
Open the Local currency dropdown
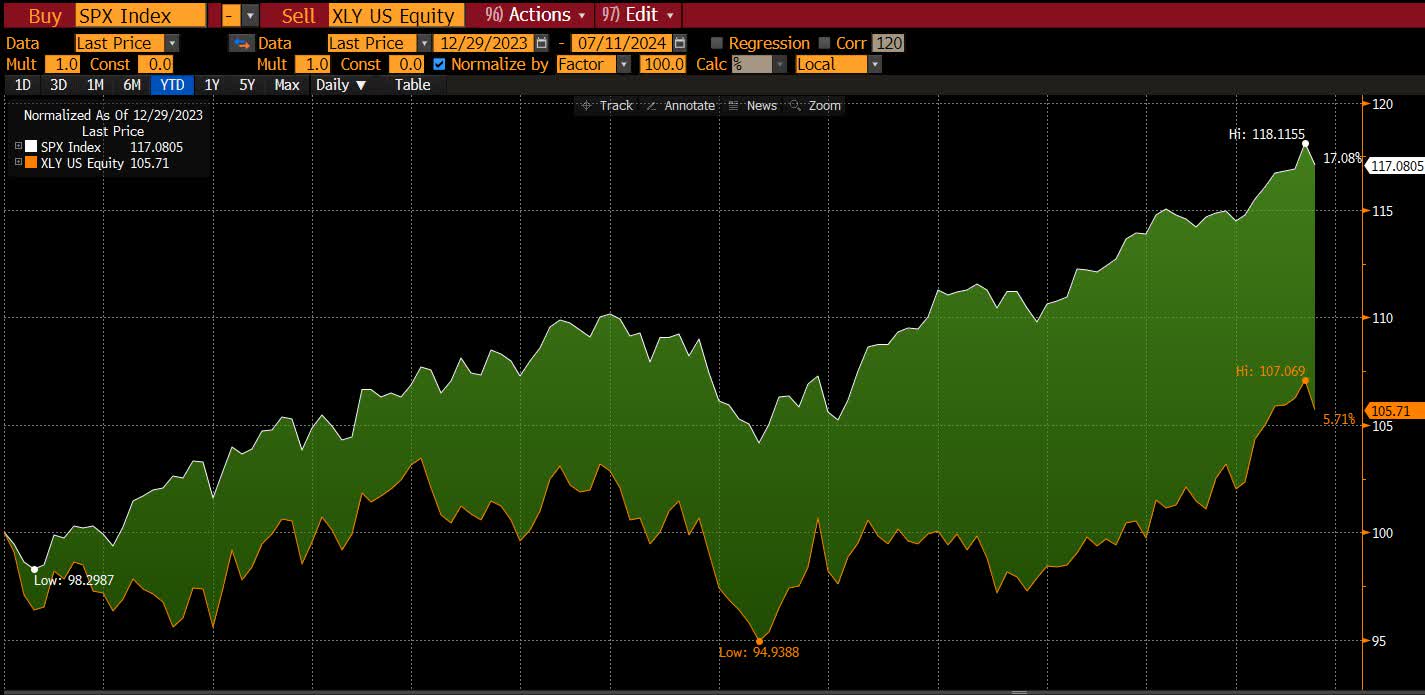pyautogui.click(x=874, y=64)
